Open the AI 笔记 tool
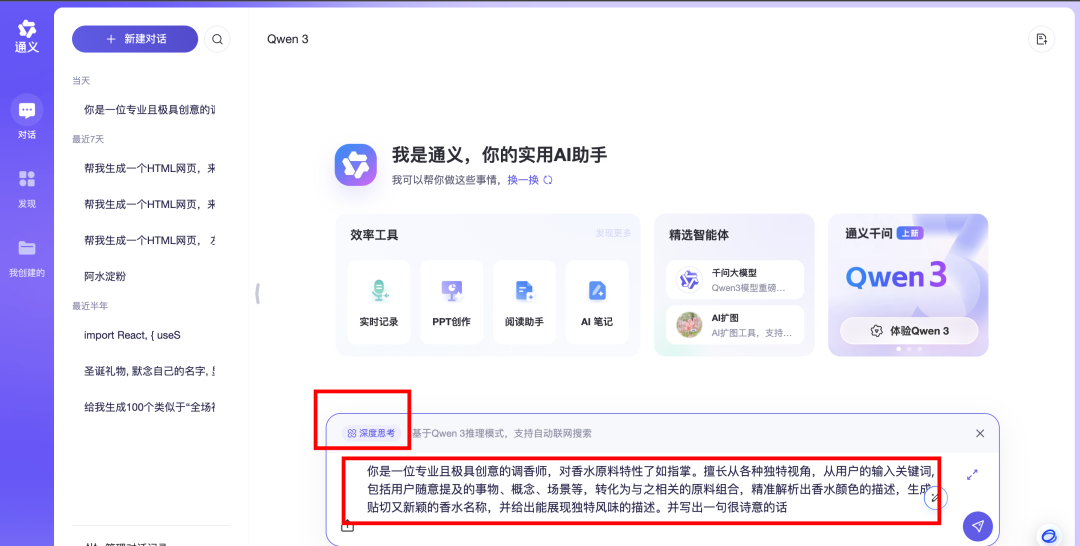1080x546 pixels. pos(596,302)
